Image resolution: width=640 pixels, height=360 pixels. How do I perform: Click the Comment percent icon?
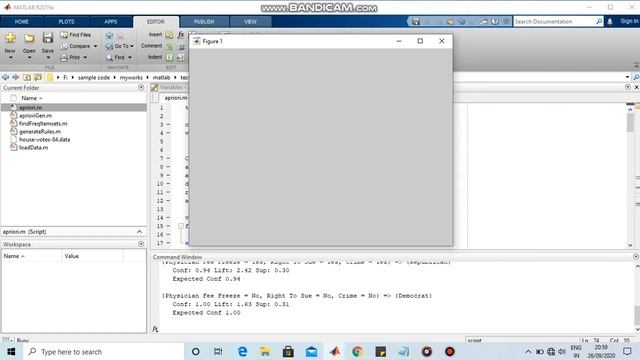click(x=169, y=47)
